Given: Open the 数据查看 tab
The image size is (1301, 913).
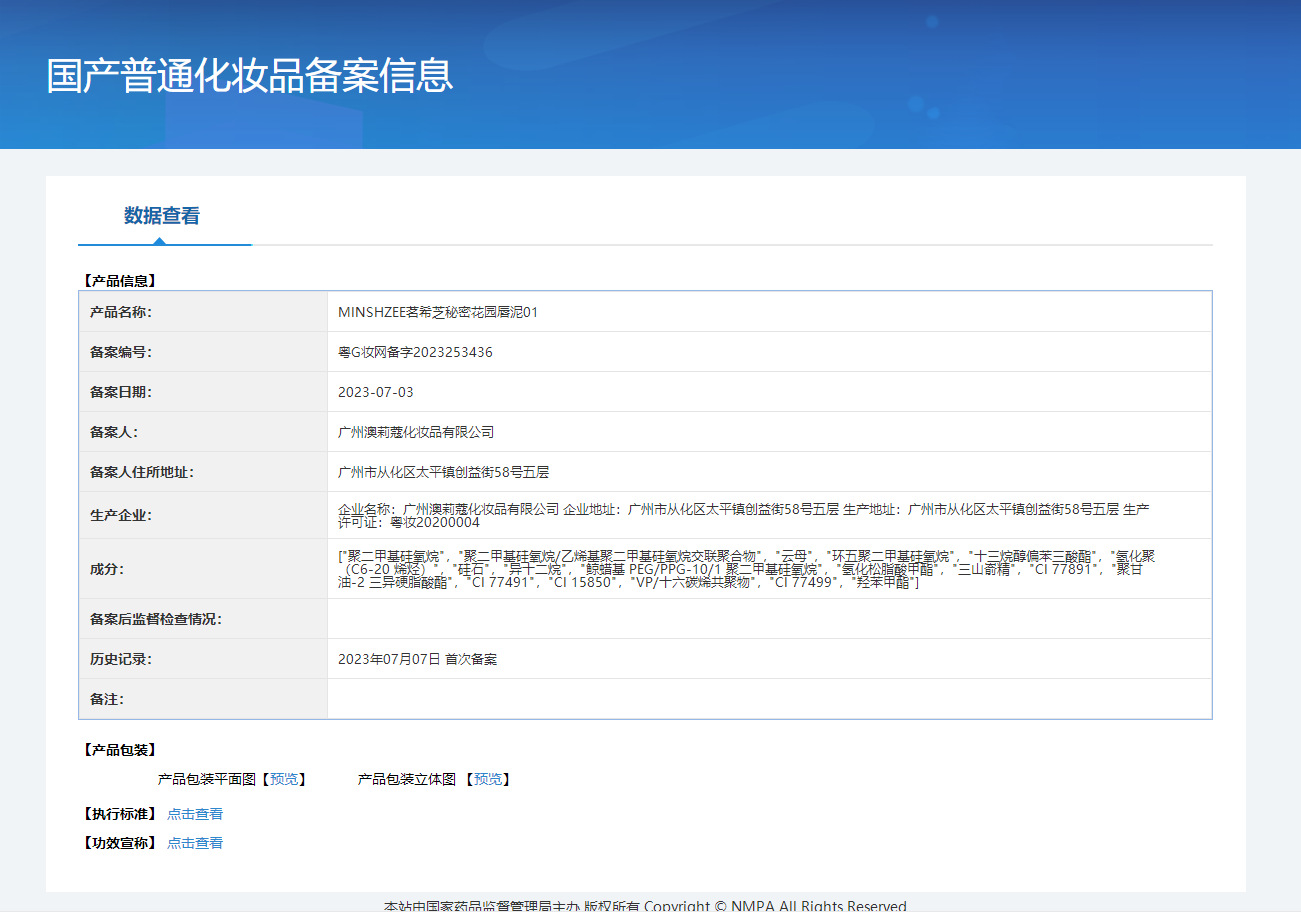Looking at the screenshot, I should coord(162,215).
